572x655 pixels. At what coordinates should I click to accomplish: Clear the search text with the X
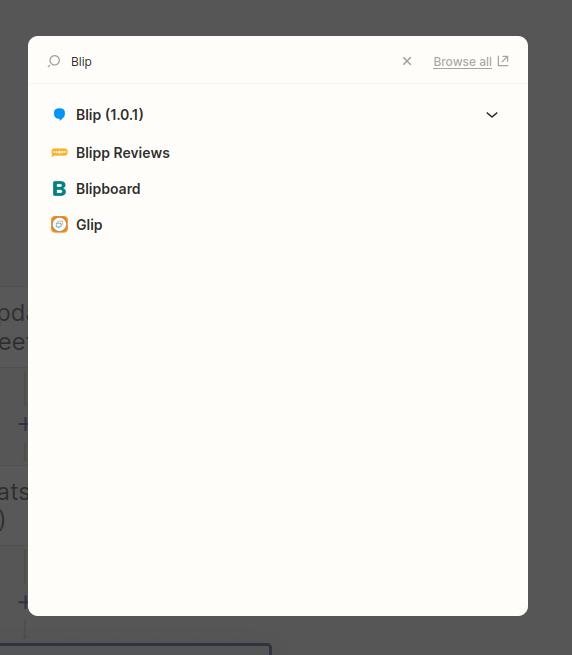click(407, 61)
